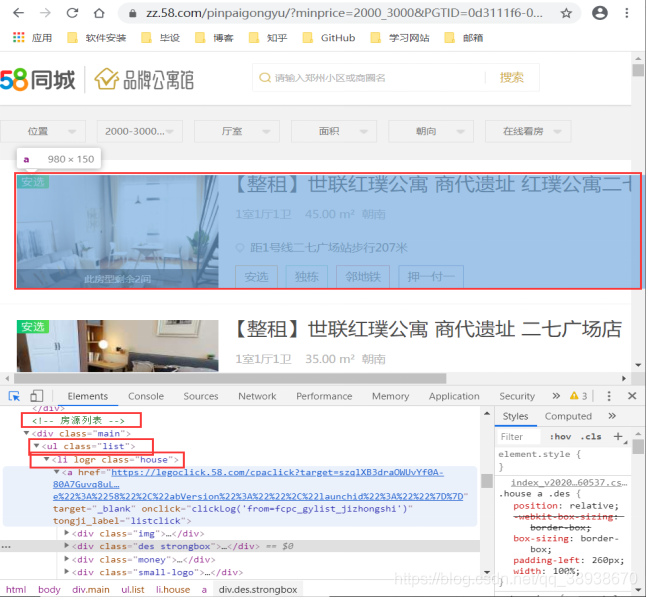This screenshot has width=647, height=597.
Task: Collapse the div class main node
Action: coord(26,433)
